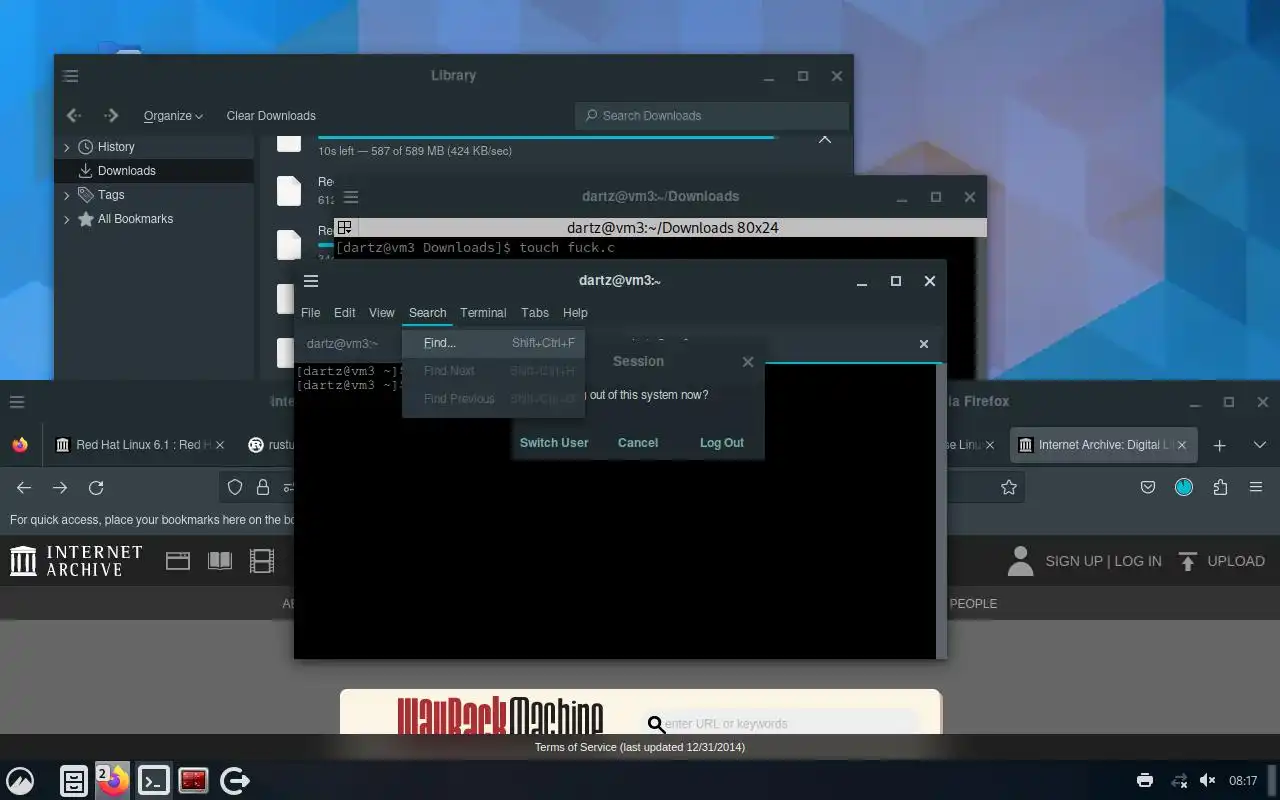The width and height of the screenshot is (1280, 800).
Task: Click the clock showing 08:17
Action: click(1243, 780)
